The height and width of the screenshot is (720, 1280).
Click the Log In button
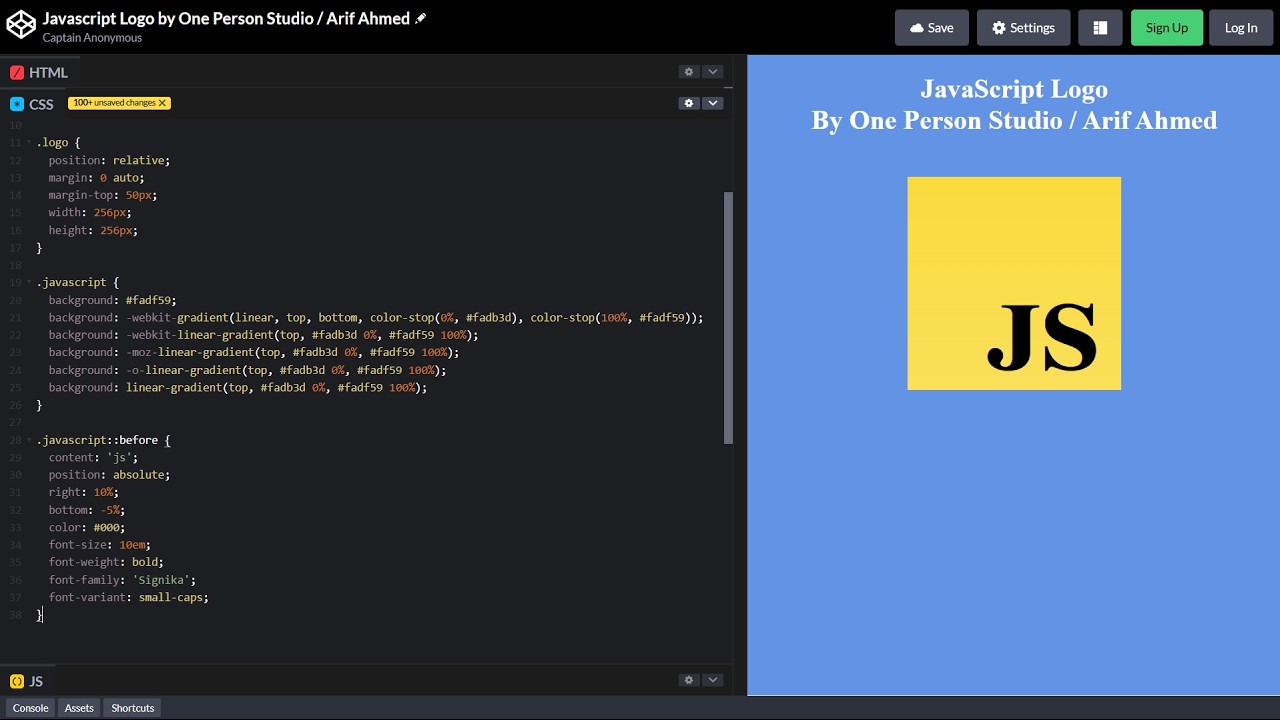(1241, 28)
